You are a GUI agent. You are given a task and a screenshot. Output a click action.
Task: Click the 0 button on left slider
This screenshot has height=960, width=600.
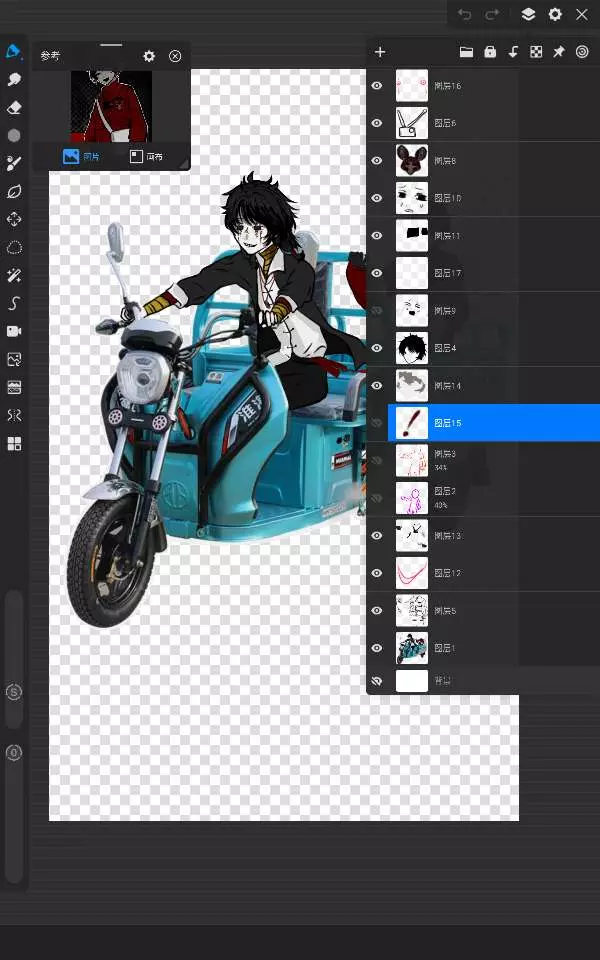[x=13, y=752]
